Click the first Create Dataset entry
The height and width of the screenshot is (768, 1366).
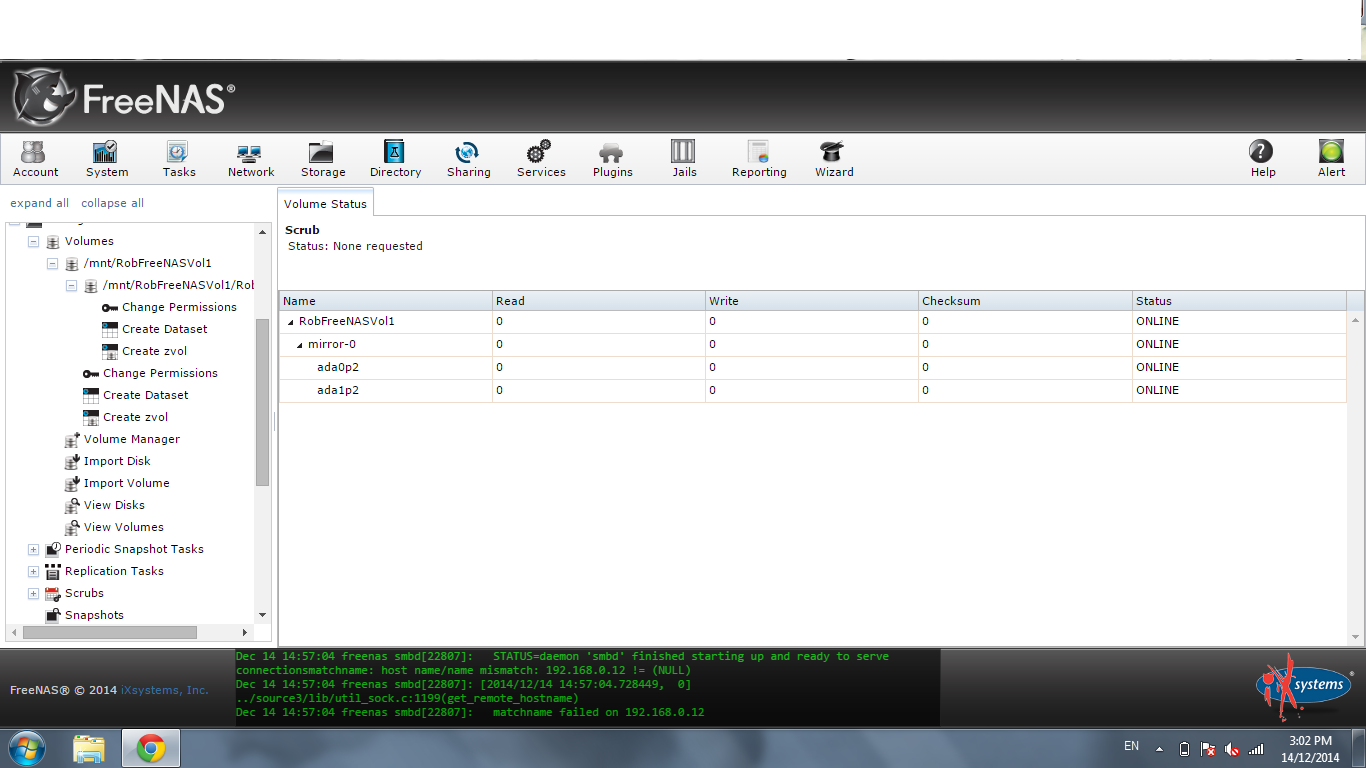point(165,329)
